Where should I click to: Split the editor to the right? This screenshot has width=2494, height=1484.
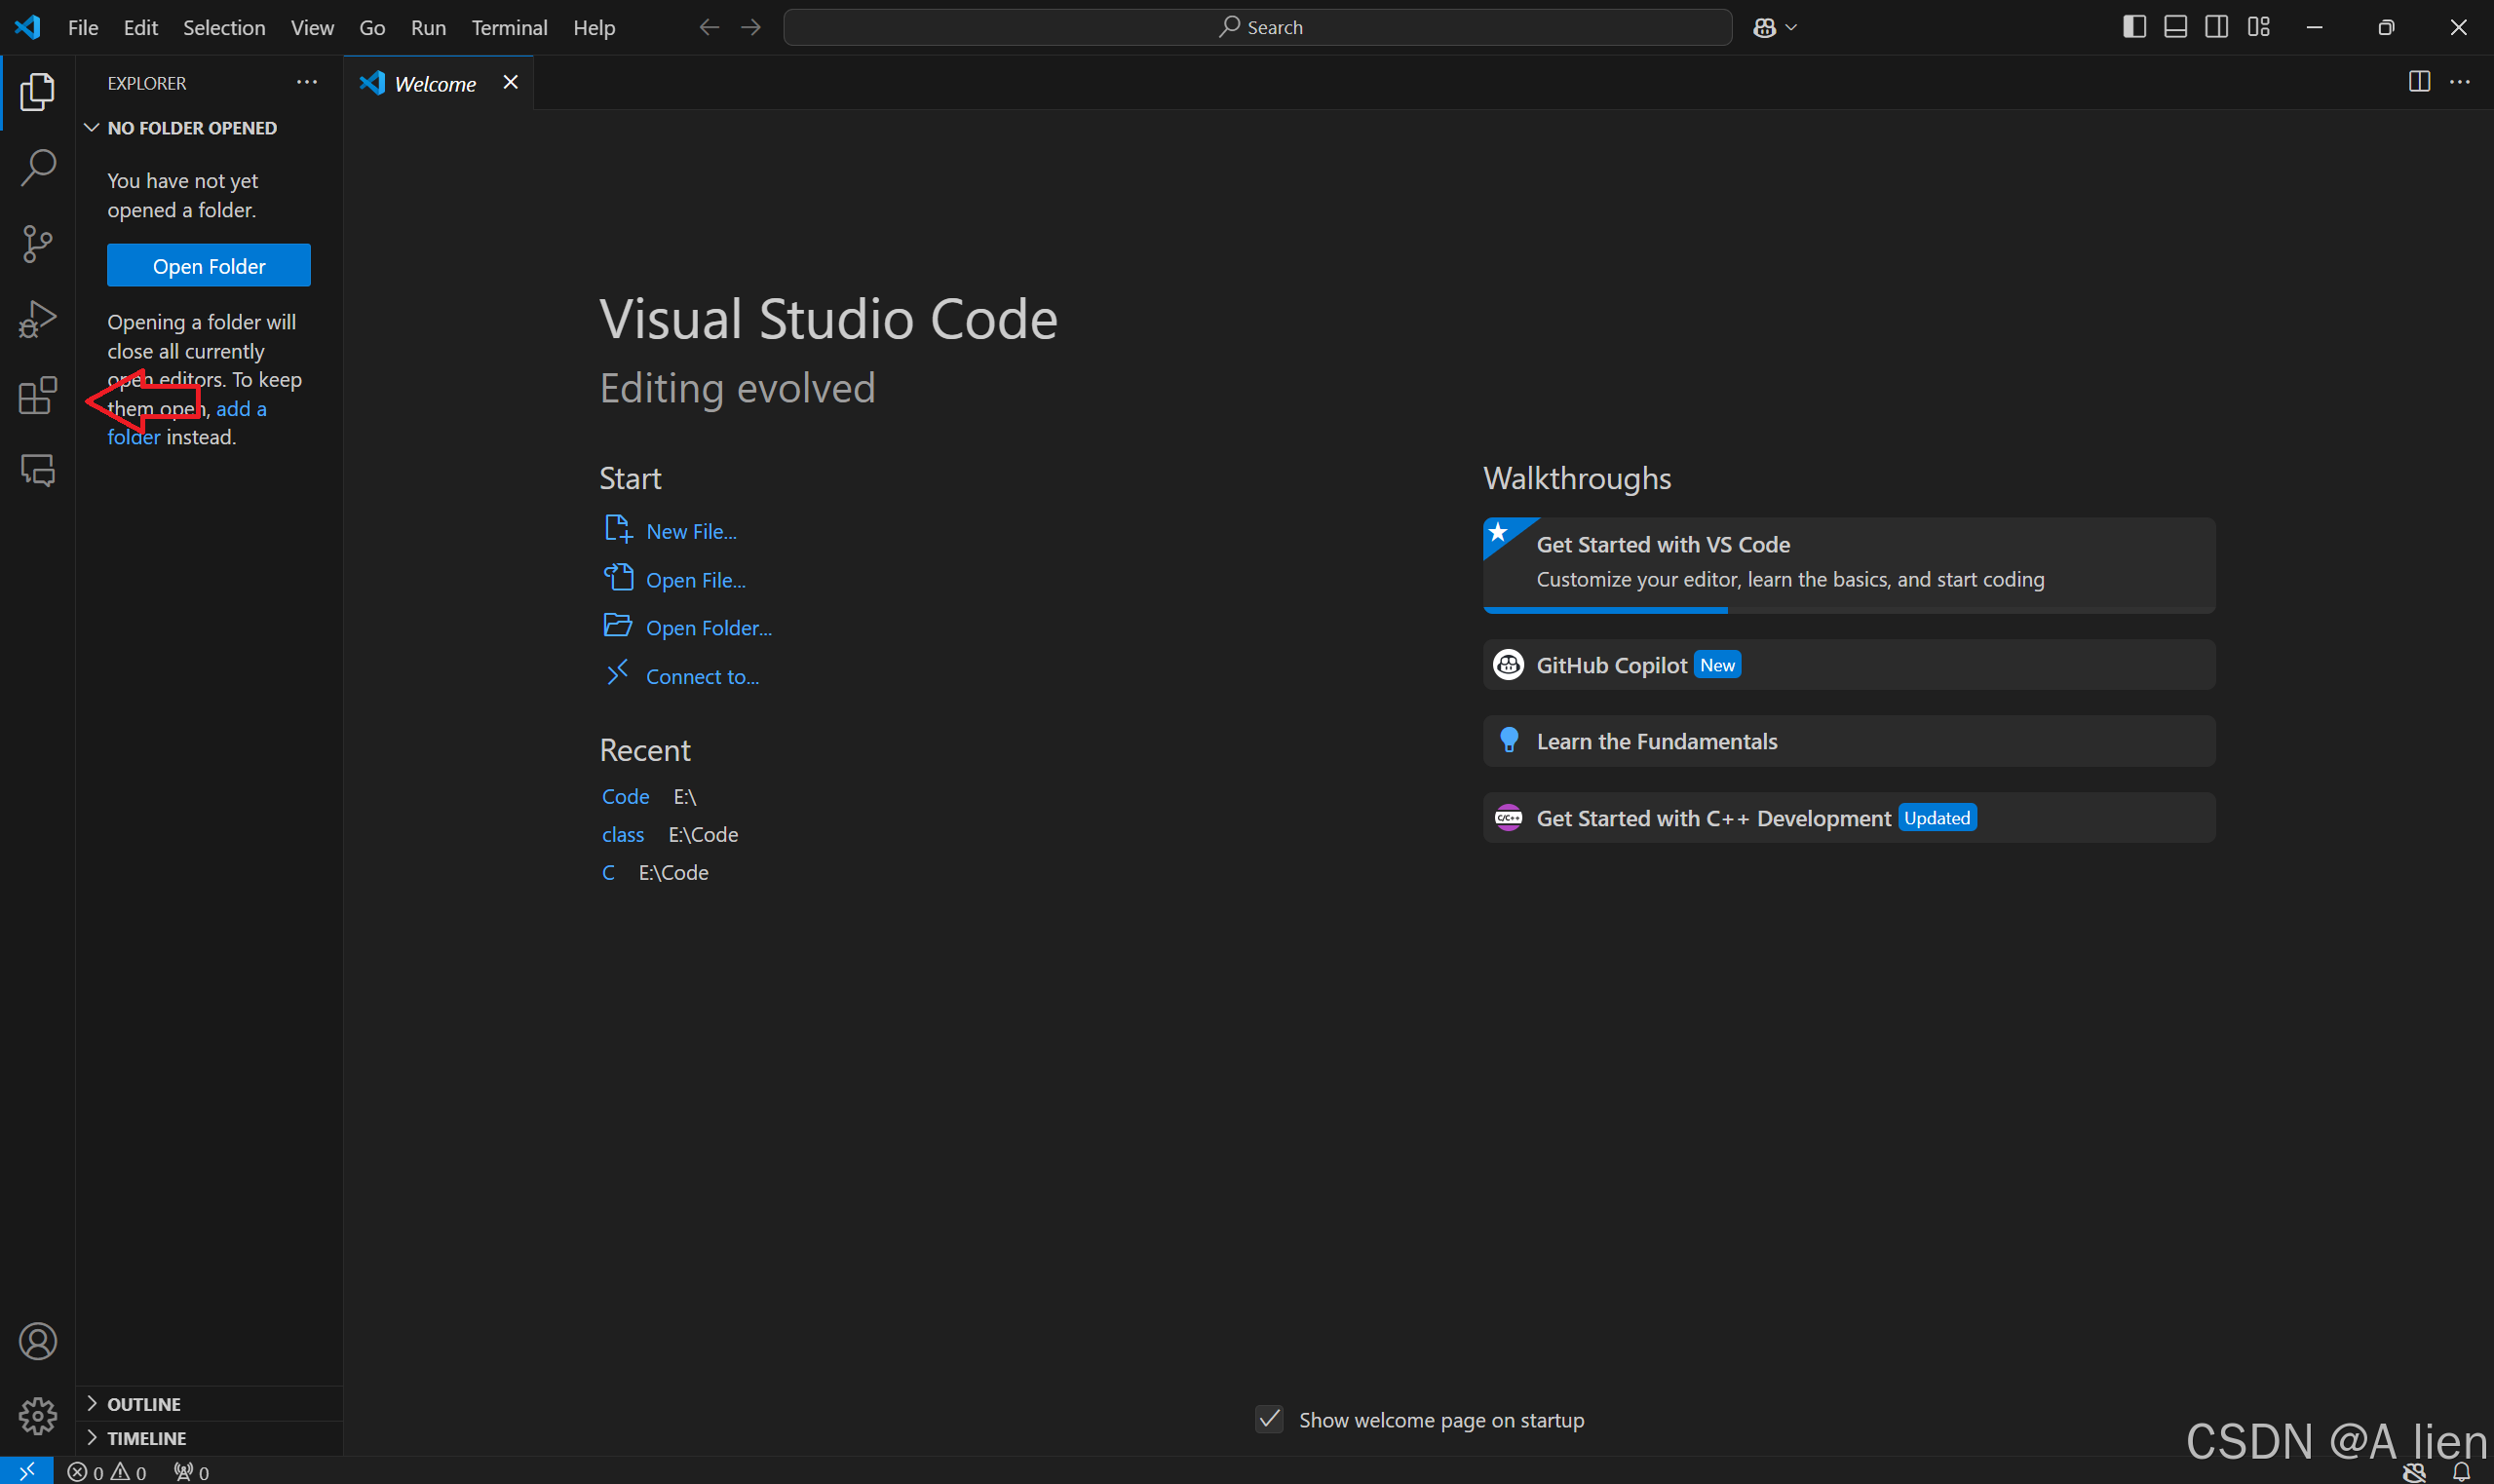(2418, 82)
